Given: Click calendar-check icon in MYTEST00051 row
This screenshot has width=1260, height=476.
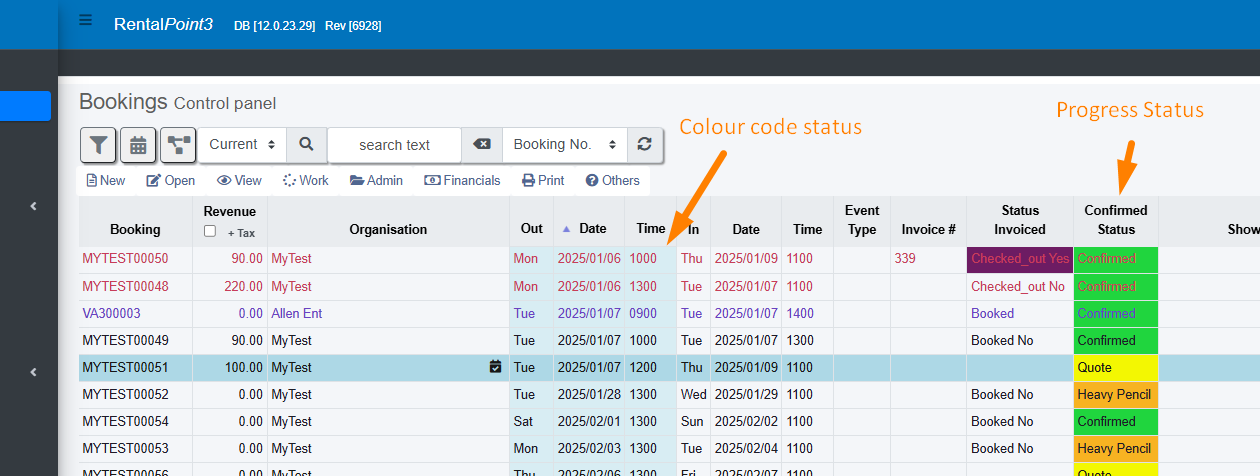Looking at the screenshot, I should pos(495,367).
